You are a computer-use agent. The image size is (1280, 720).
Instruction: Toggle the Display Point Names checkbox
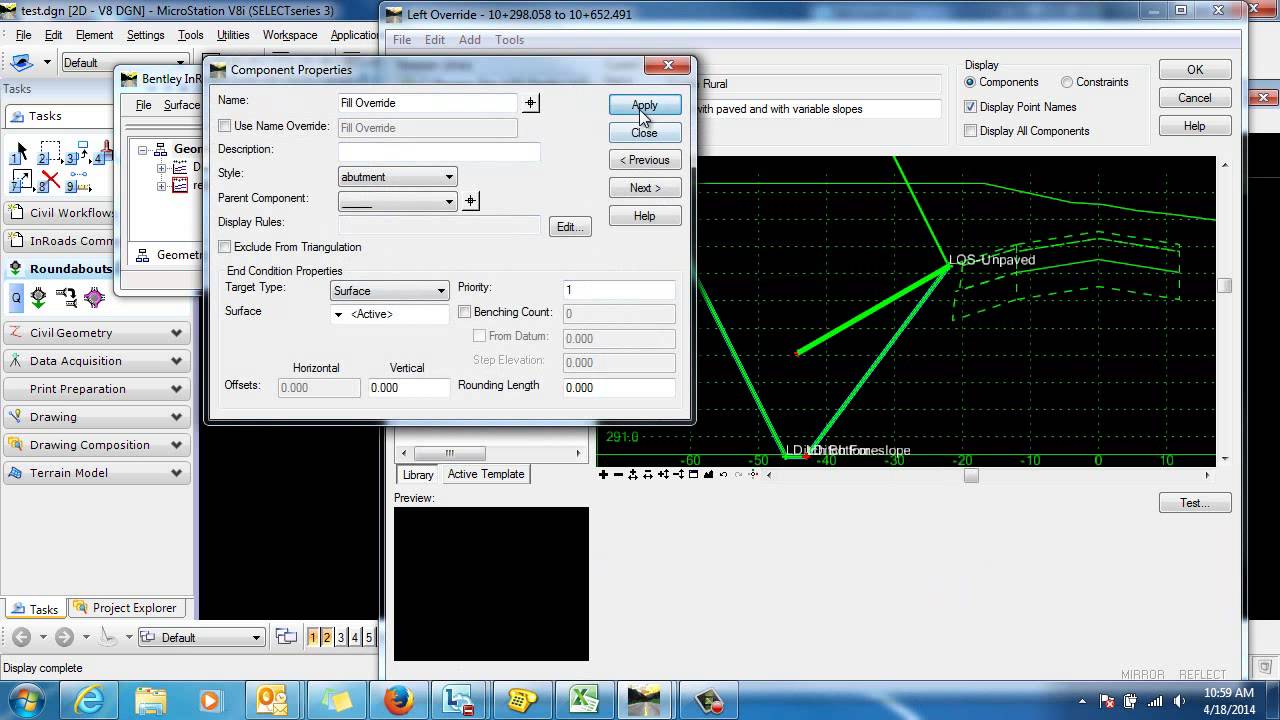coord(970,107)
